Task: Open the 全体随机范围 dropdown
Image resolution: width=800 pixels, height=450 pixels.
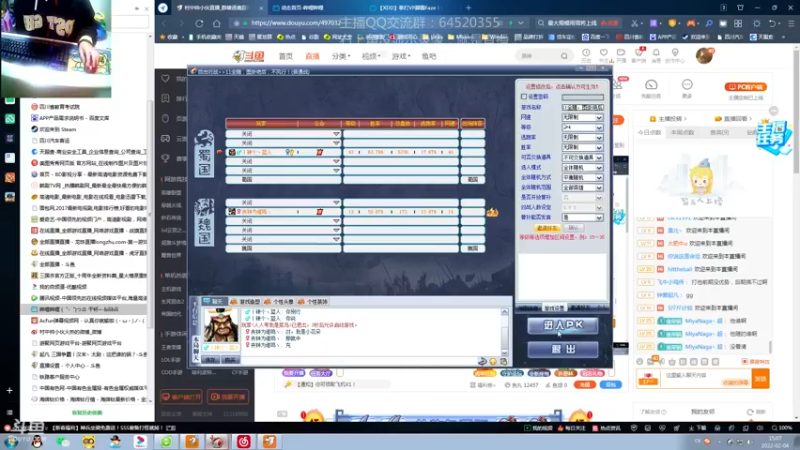Action: (x=583, y=188)
